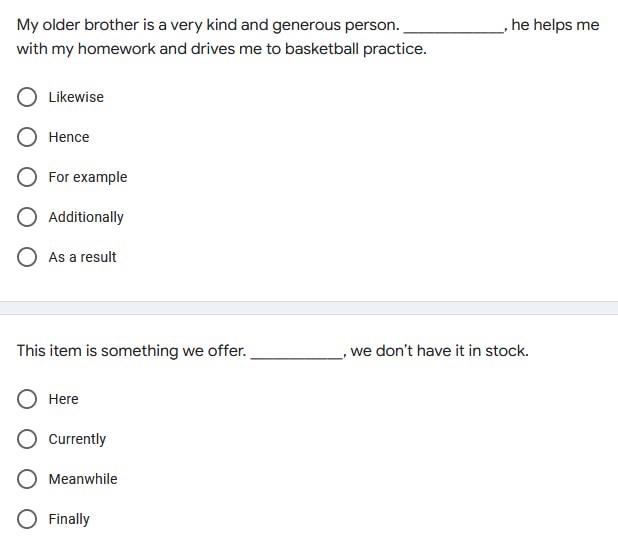Click the 'Meanwhile' option label text

coord(83,479)
